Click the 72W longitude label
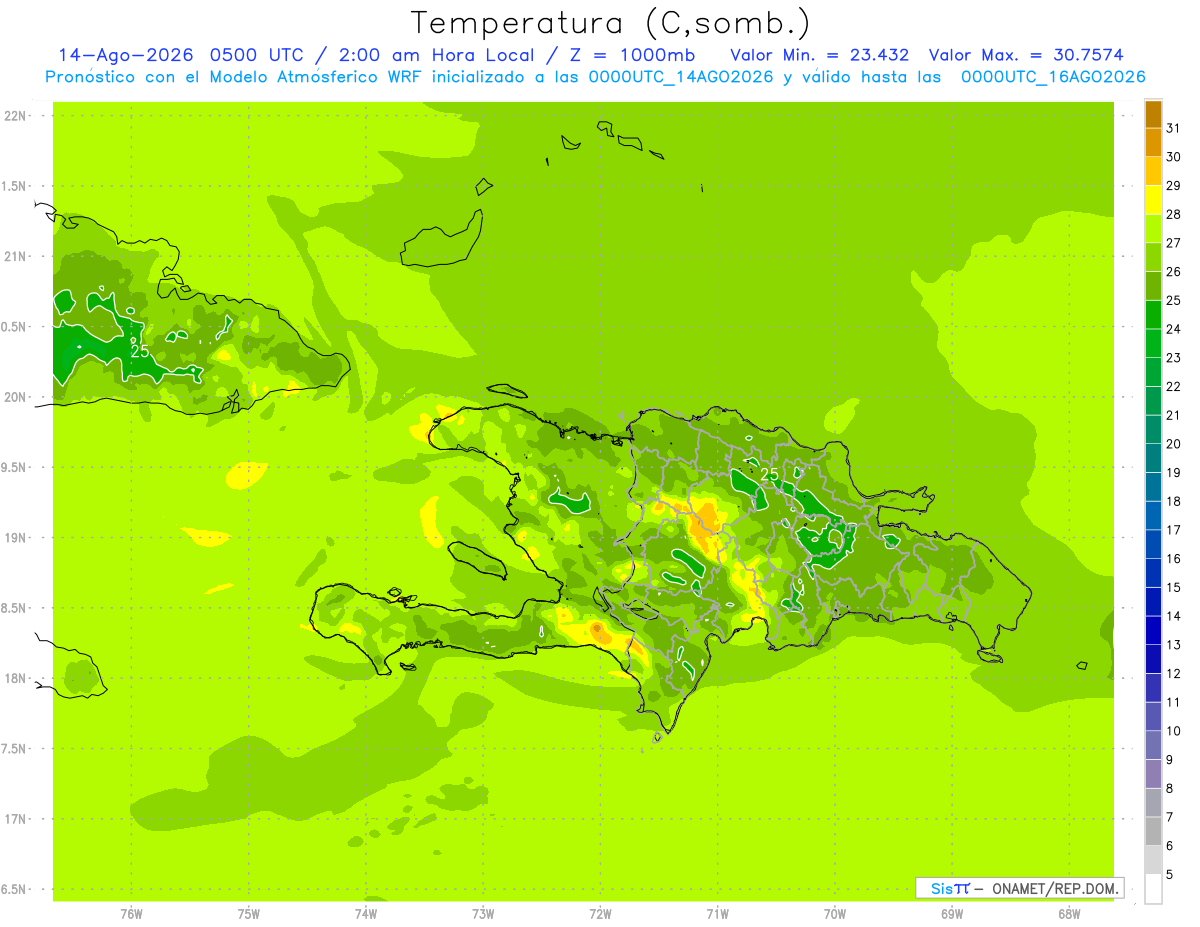Viewport: 1200px width, 927px height. tap(600, 914)
